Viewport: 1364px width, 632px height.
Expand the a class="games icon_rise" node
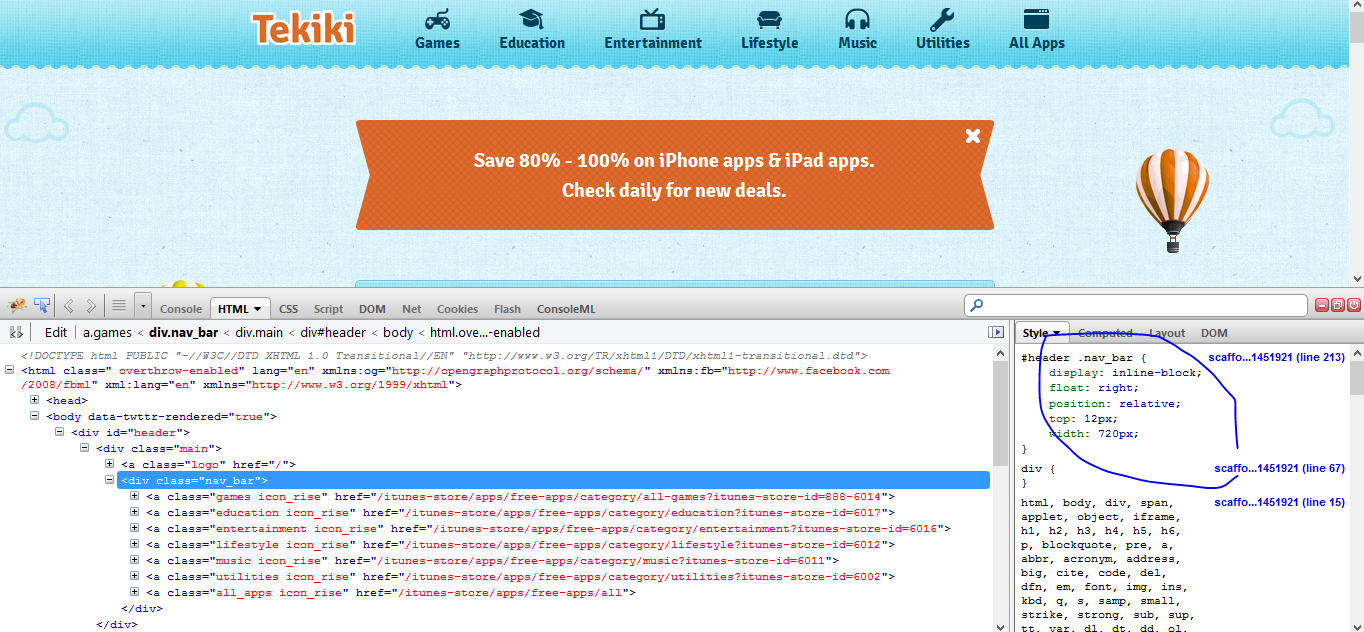[135, 496]
